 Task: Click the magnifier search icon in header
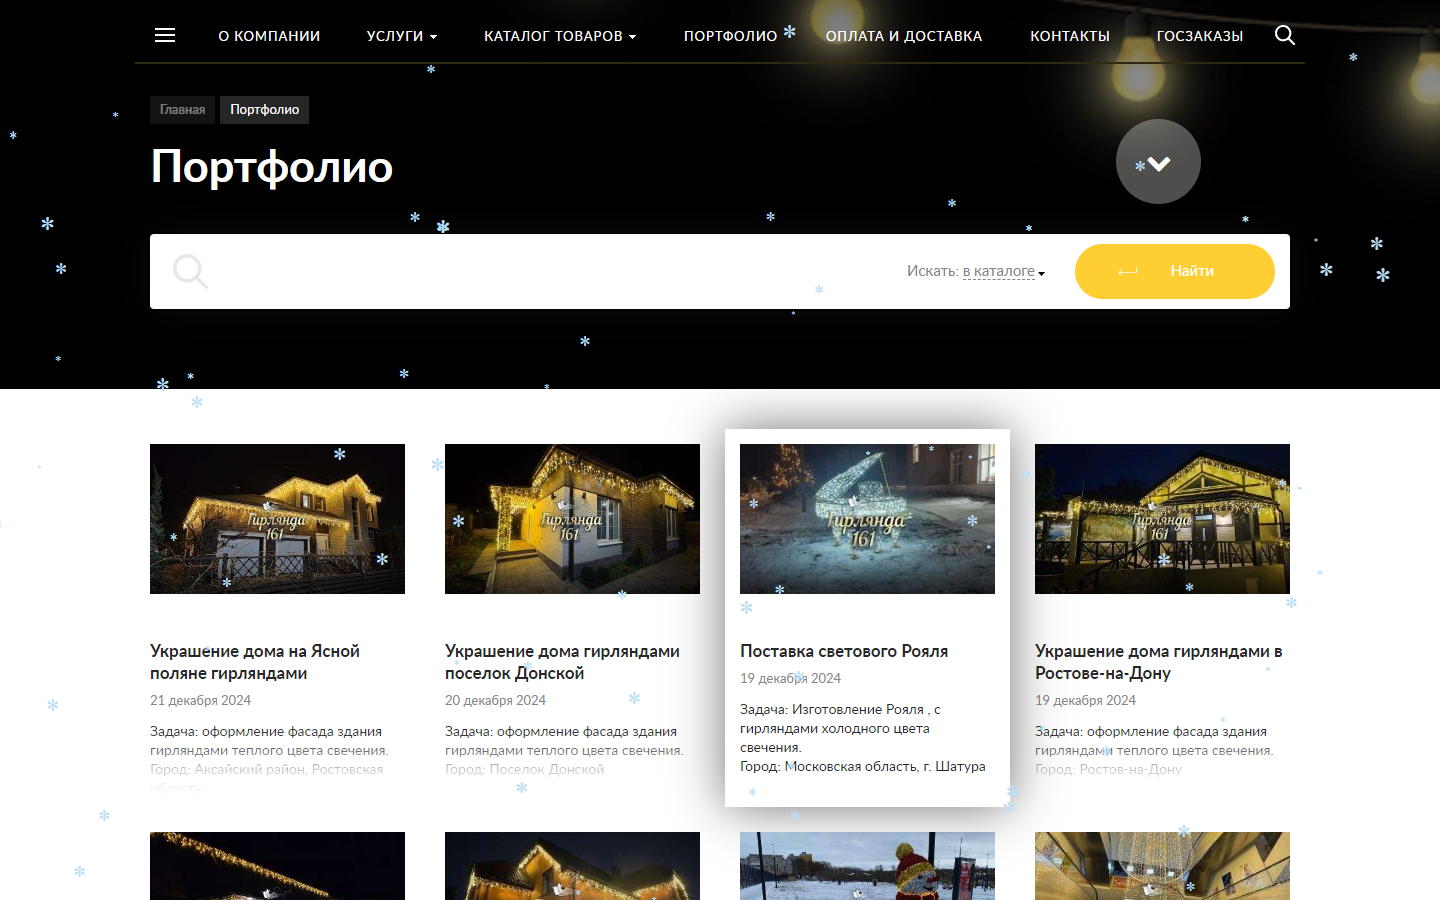(x=1285, y=35)
